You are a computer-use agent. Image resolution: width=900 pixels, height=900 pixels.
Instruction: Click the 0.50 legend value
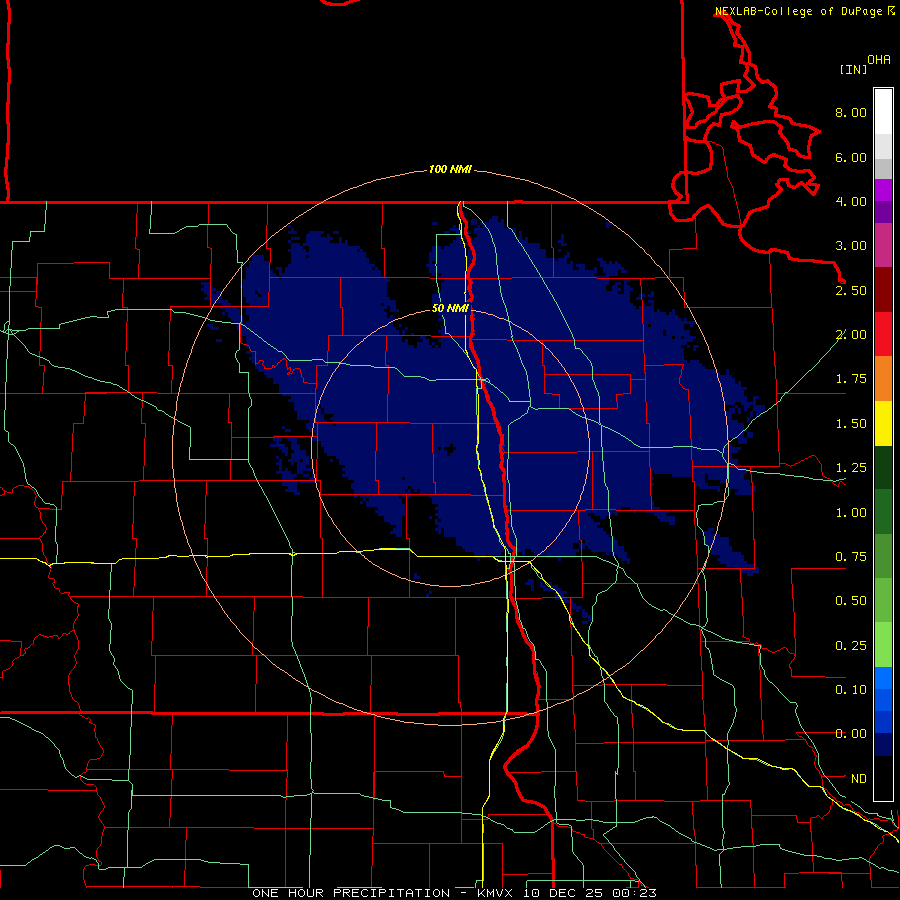click(x=851, y=601)
